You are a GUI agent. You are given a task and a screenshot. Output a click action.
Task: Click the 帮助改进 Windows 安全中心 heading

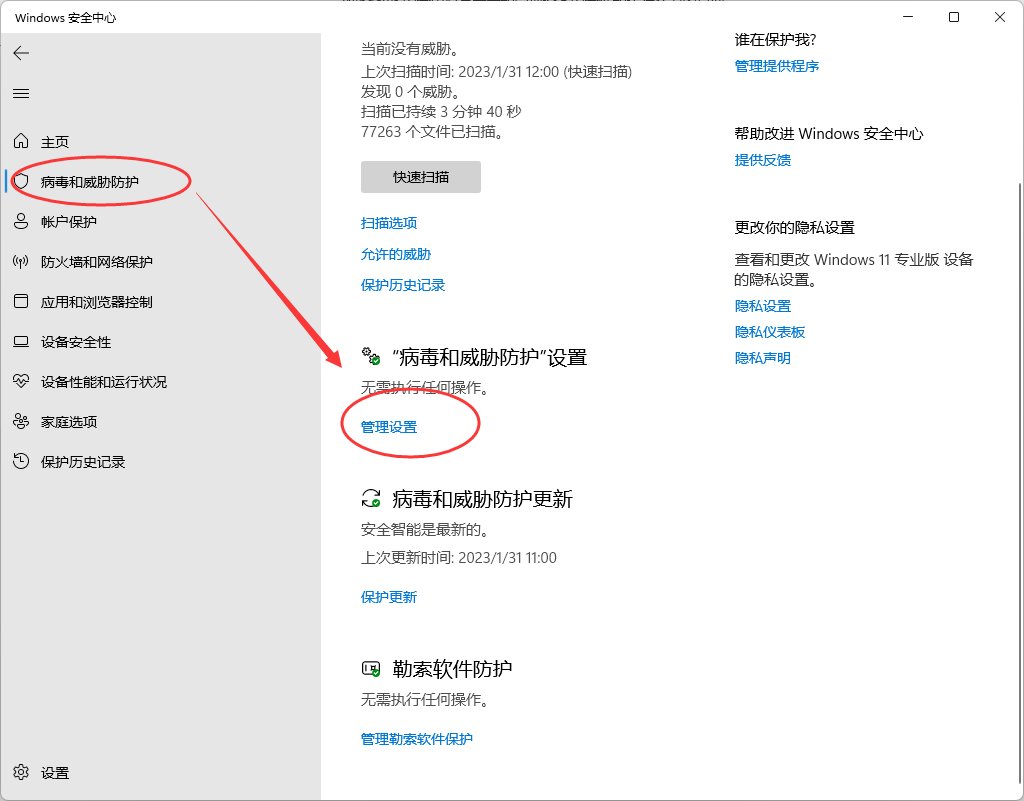pos(829,134)
